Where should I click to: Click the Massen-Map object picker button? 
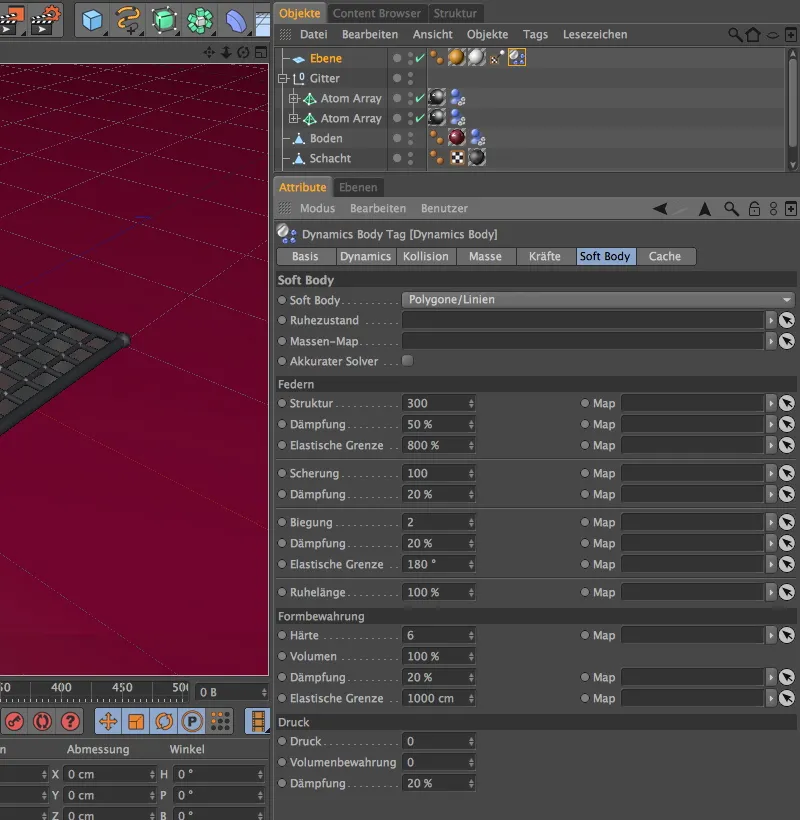click(786, 341)
